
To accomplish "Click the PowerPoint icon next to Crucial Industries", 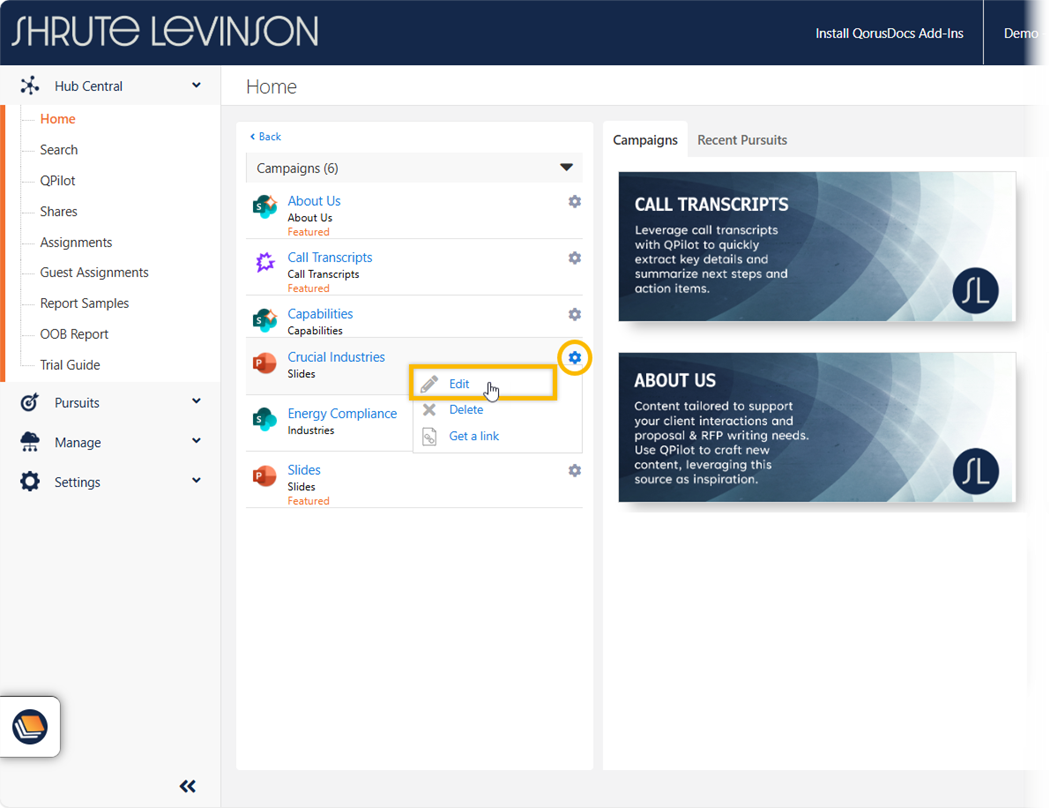I will point(264,364).
